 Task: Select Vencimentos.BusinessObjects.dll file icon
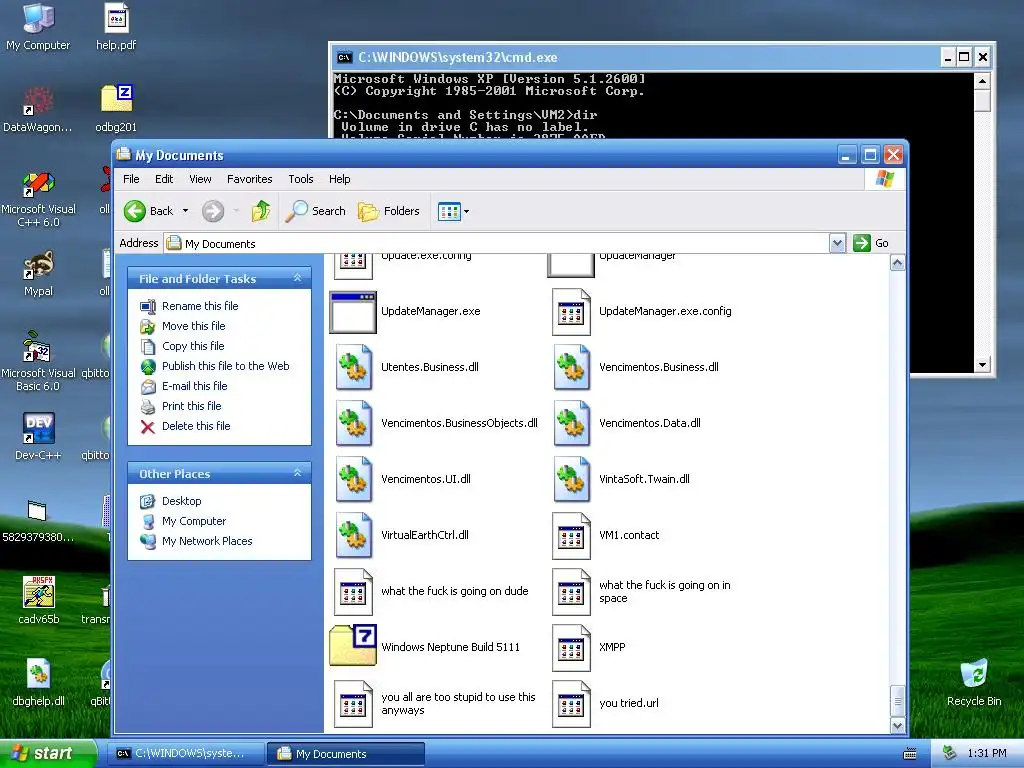pos(353,424)
